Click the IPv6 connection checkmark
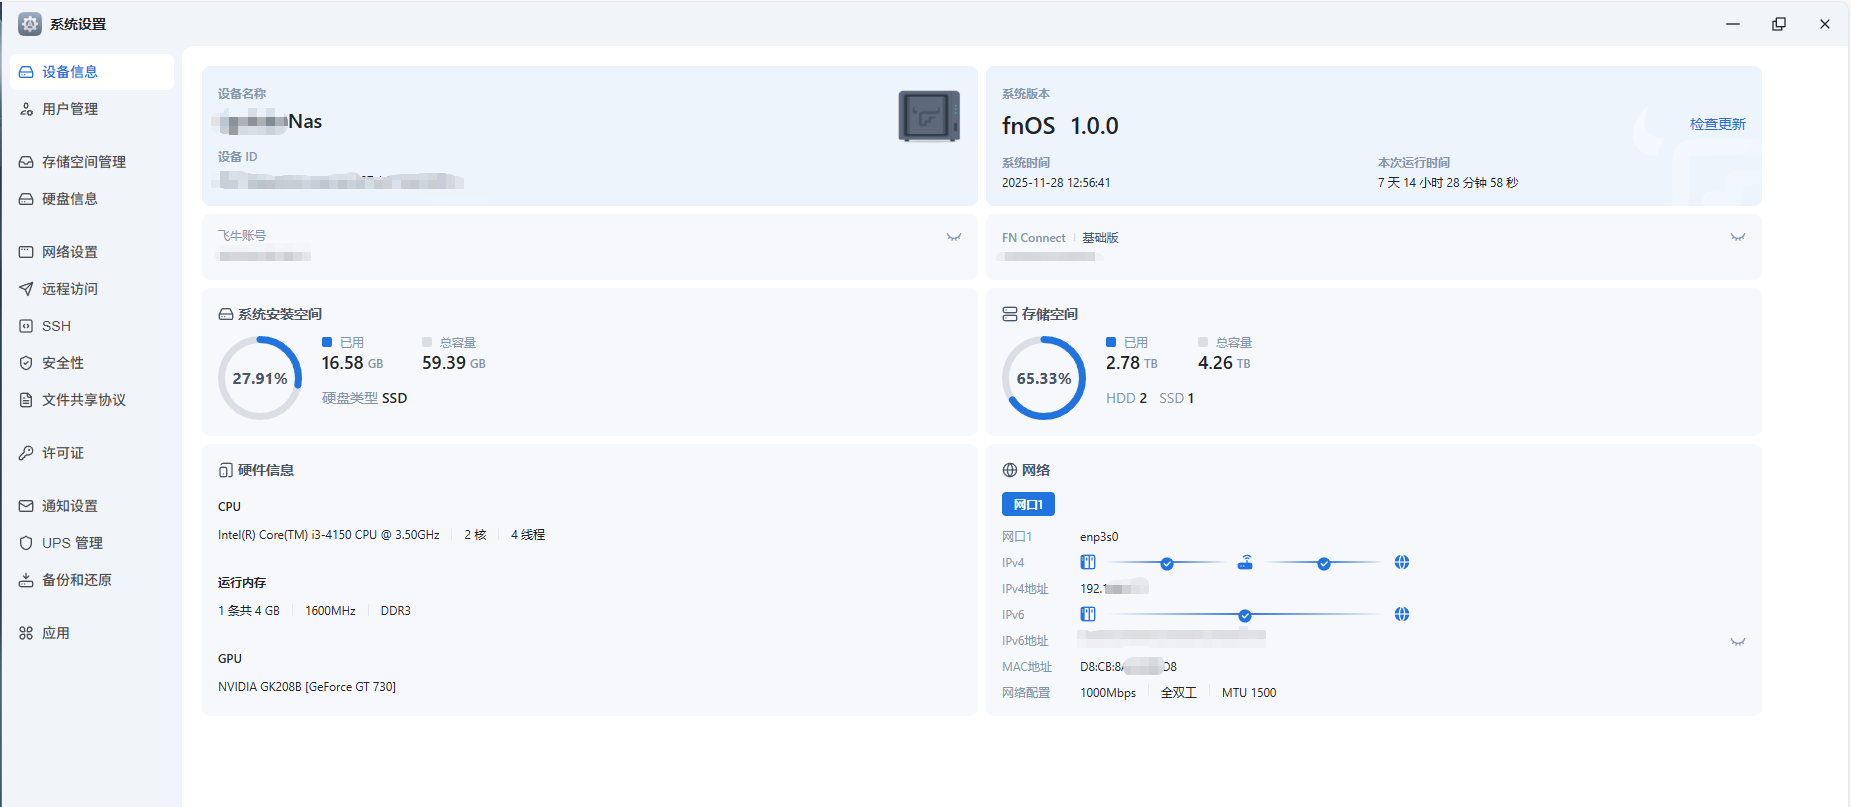1851x807 pixels. click(x=1245, y=616)
